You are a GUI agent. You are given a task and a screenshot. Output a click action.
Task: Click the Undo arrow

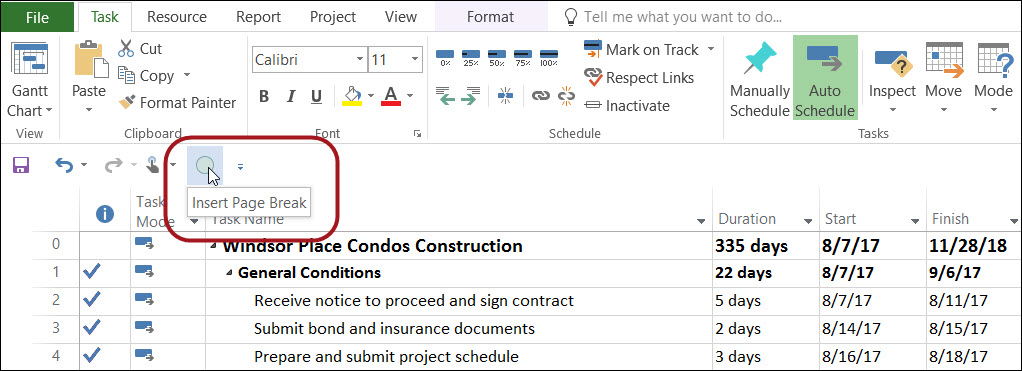[64, 166]
